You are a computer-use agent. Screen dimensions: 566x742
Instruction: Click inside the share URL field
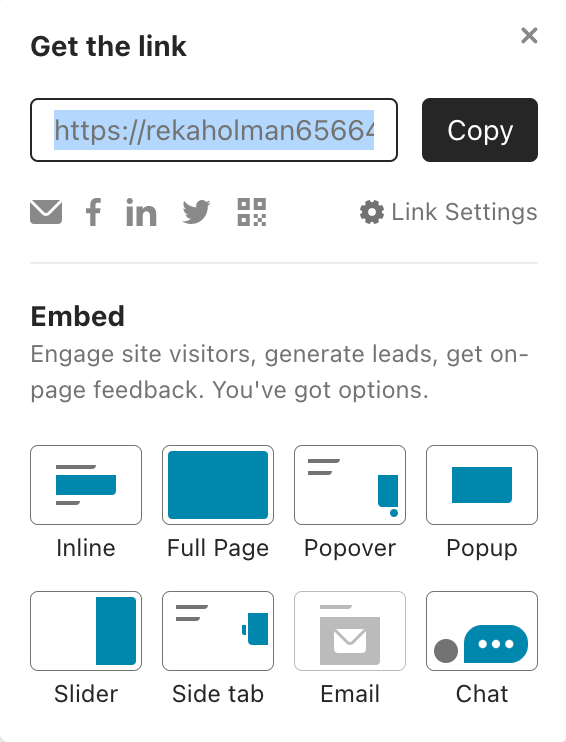point(214,130)
